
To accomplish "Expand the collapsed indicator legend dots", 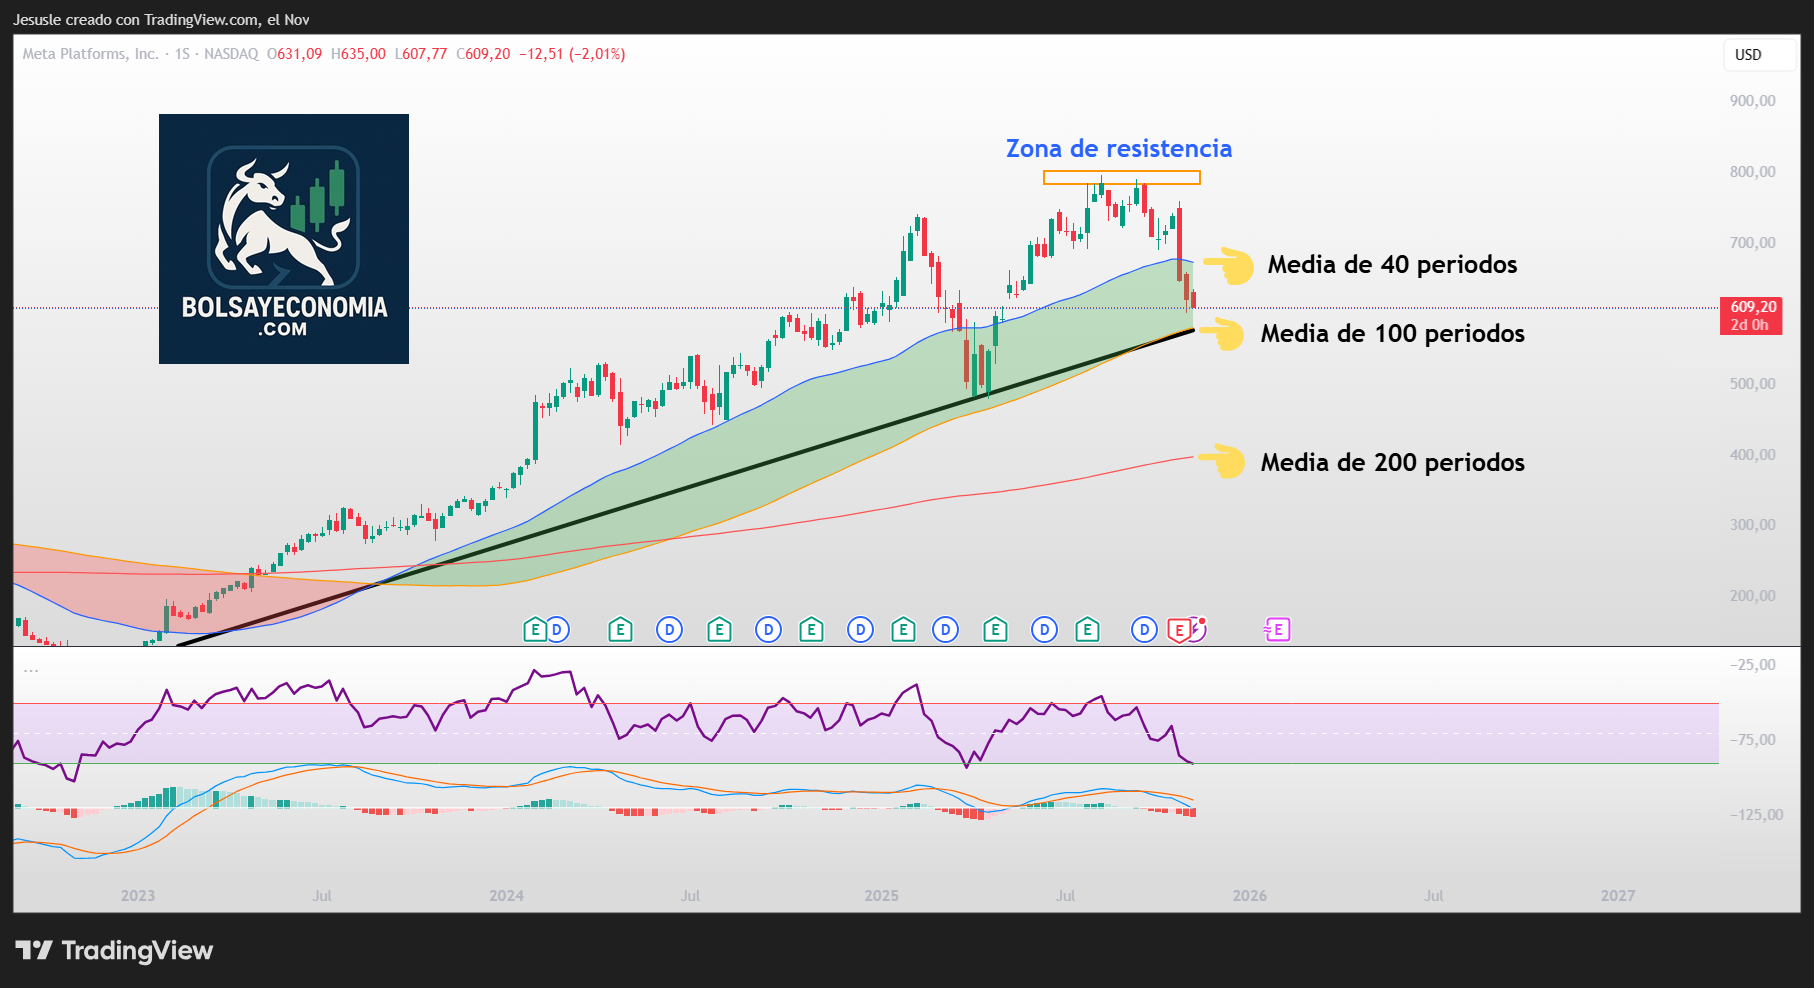I will click(x=31, y=670).
